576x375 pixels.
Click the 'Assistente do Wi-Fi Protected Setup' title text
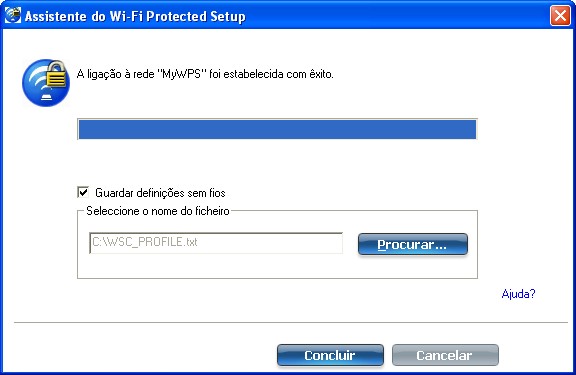135,17
